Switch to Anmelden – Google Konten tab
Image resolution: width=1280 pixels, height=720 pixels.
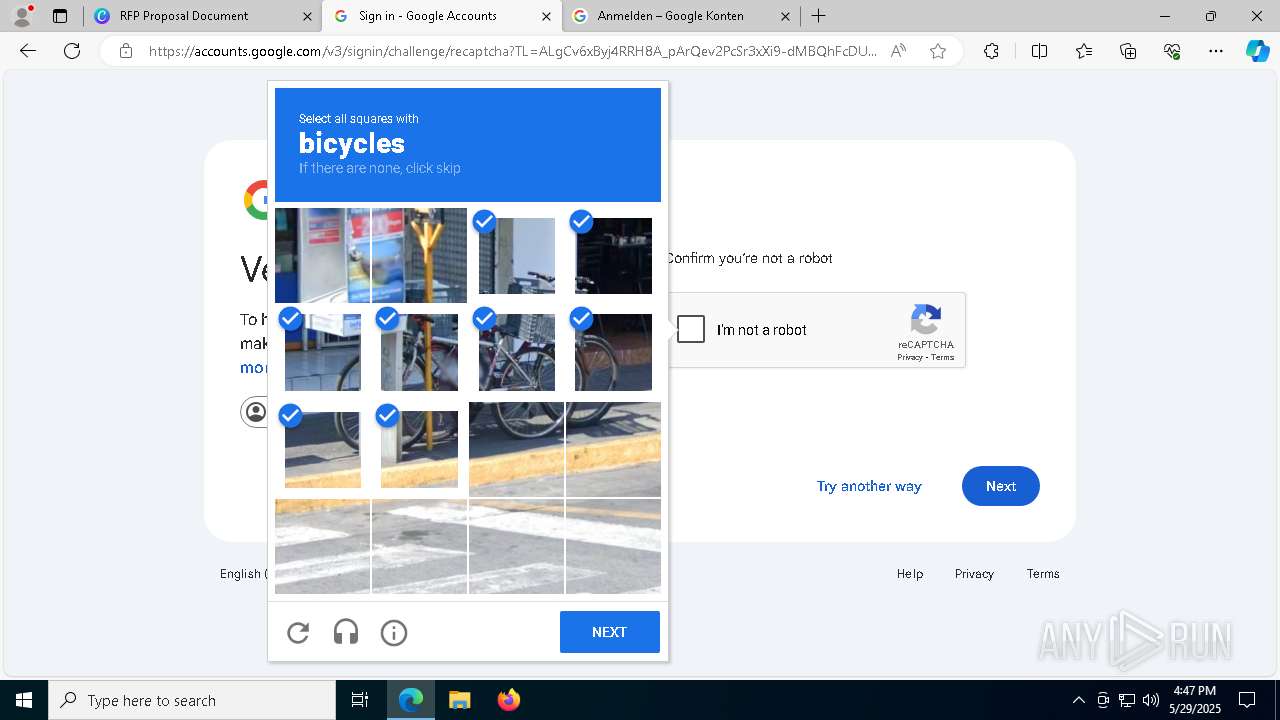coord(681,16)
